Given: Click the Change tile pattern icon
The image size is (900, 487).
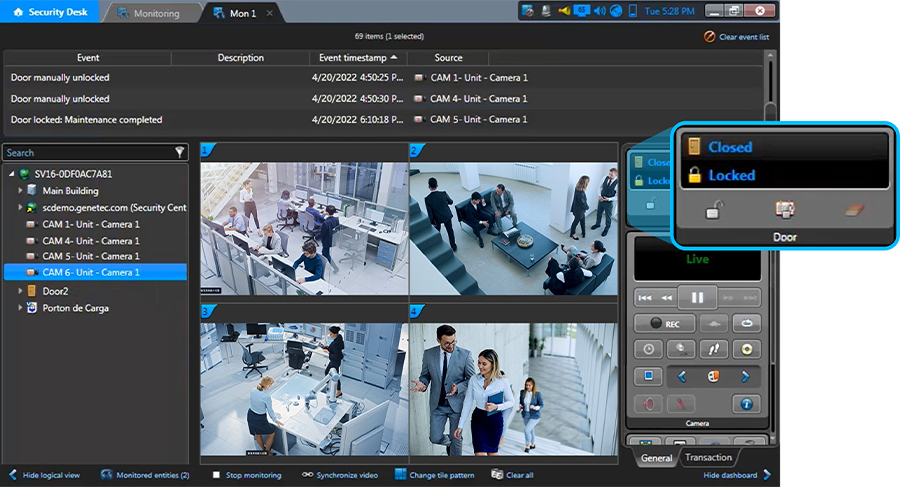Looking at the screenshot, I should tap(401, 475).
